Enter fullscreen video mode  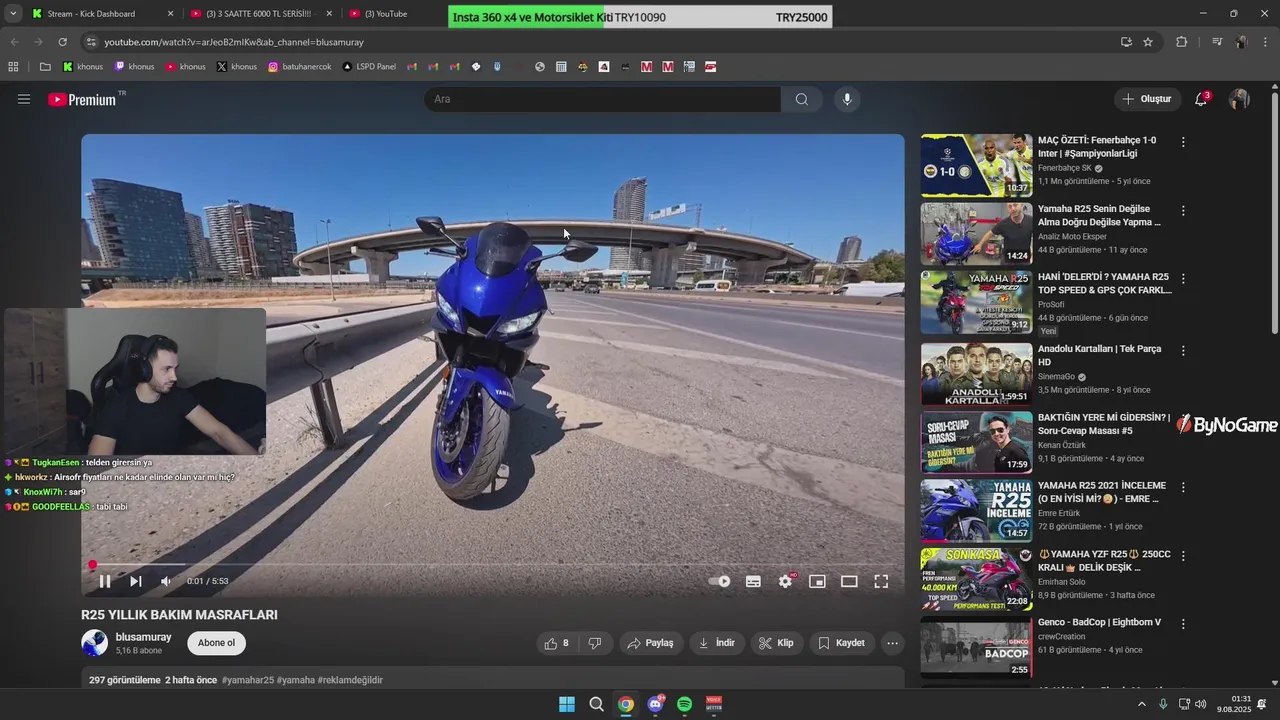click(x=881, y=581)
